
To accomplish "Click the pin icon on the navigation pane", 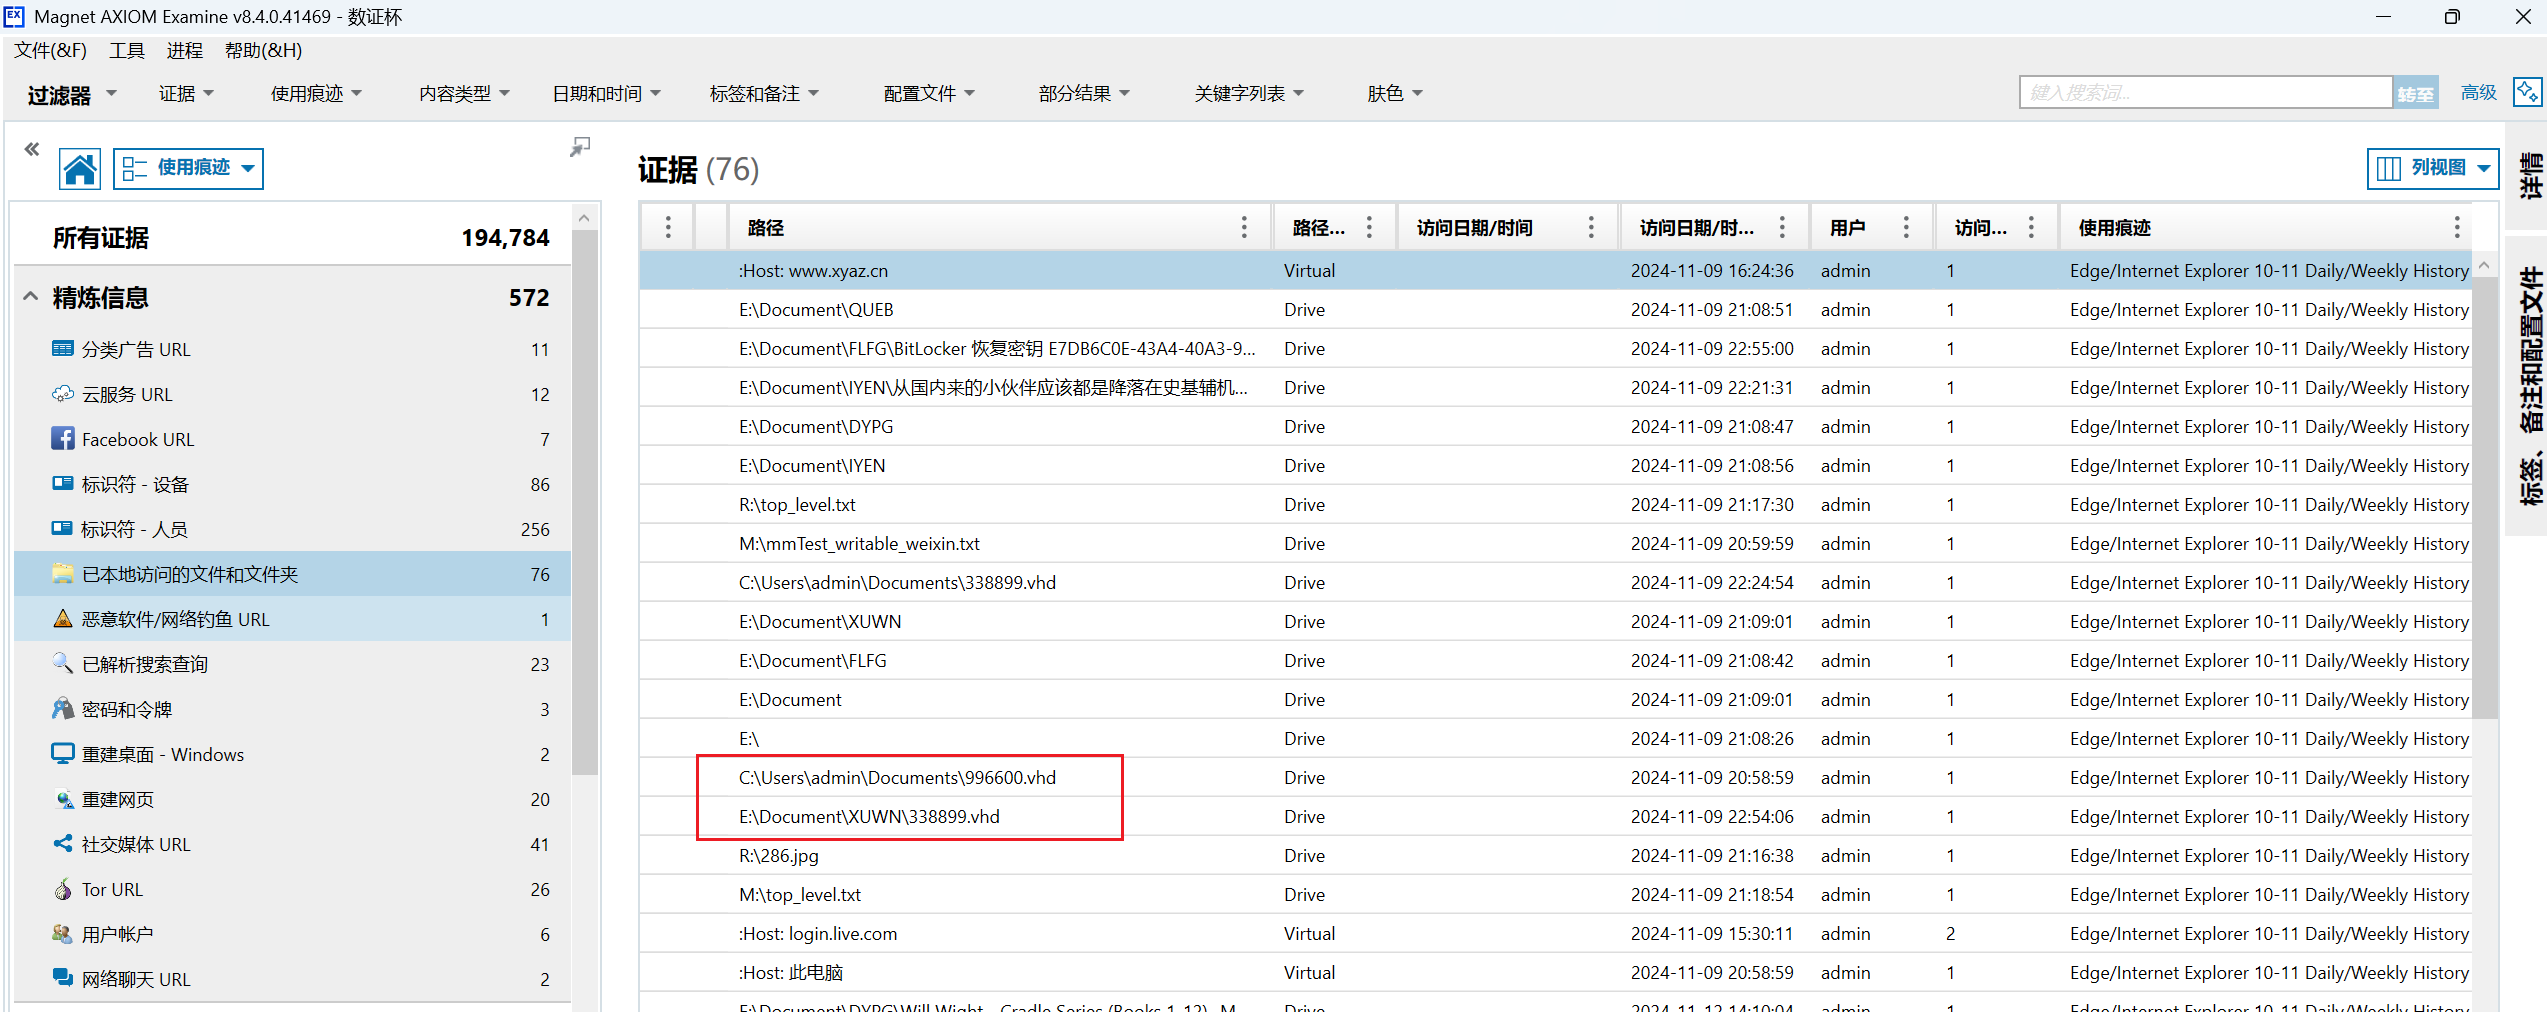I will click(x=580, y=147).
